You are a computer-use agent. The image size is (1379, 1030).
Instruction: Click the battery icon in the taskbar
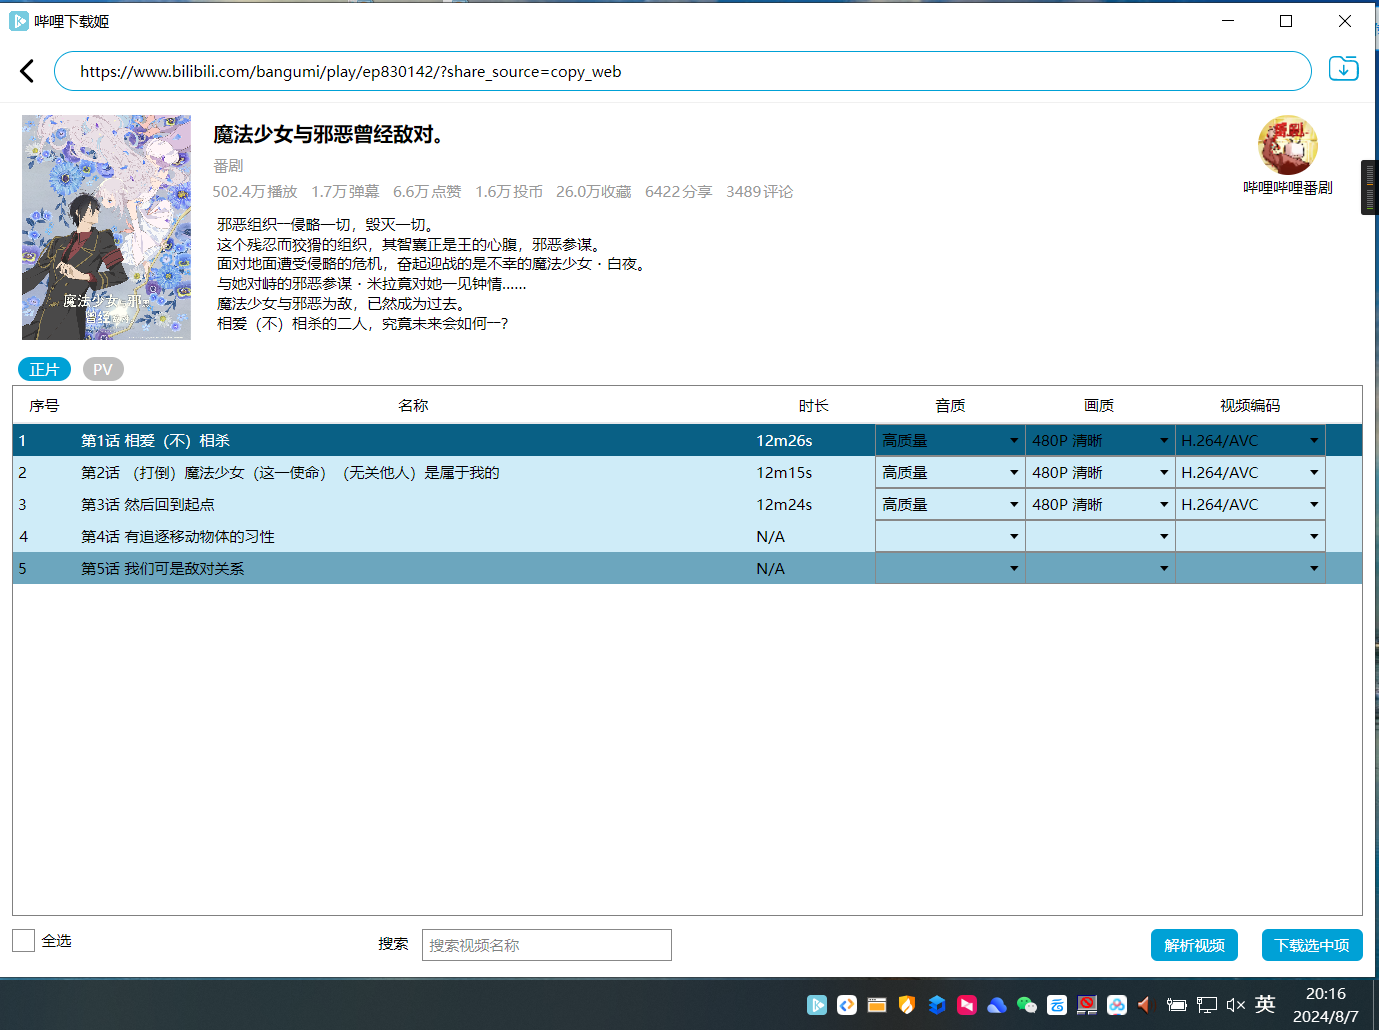pos(1177,1005)
